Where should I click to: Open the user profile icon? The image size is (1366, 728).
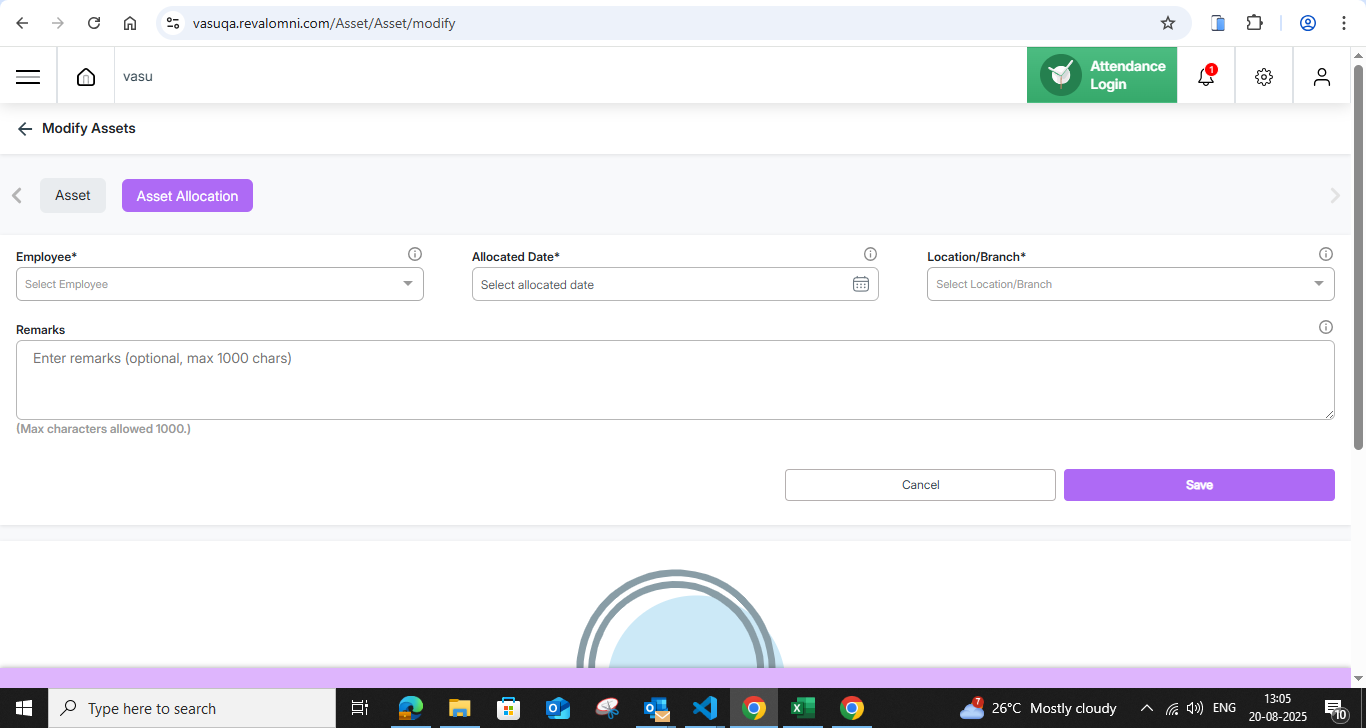[x=1322, y=77]
